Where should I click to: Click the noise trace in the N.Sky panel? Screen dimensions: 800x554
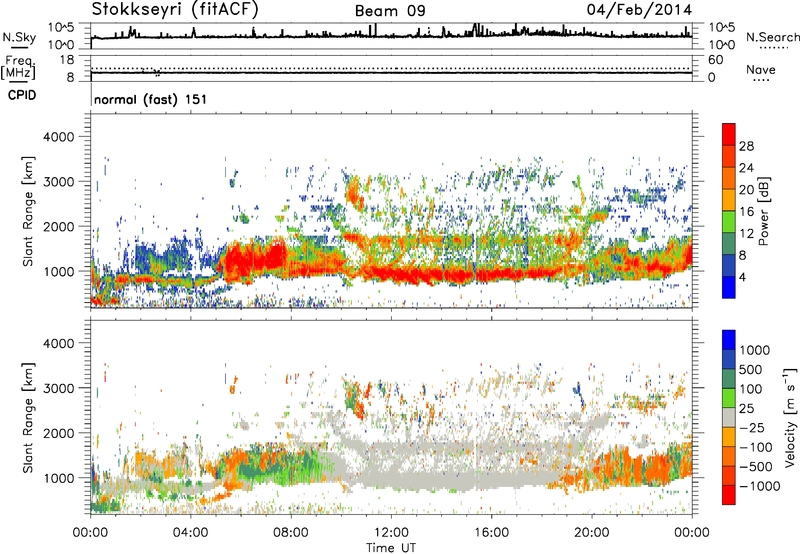point(391,36)
